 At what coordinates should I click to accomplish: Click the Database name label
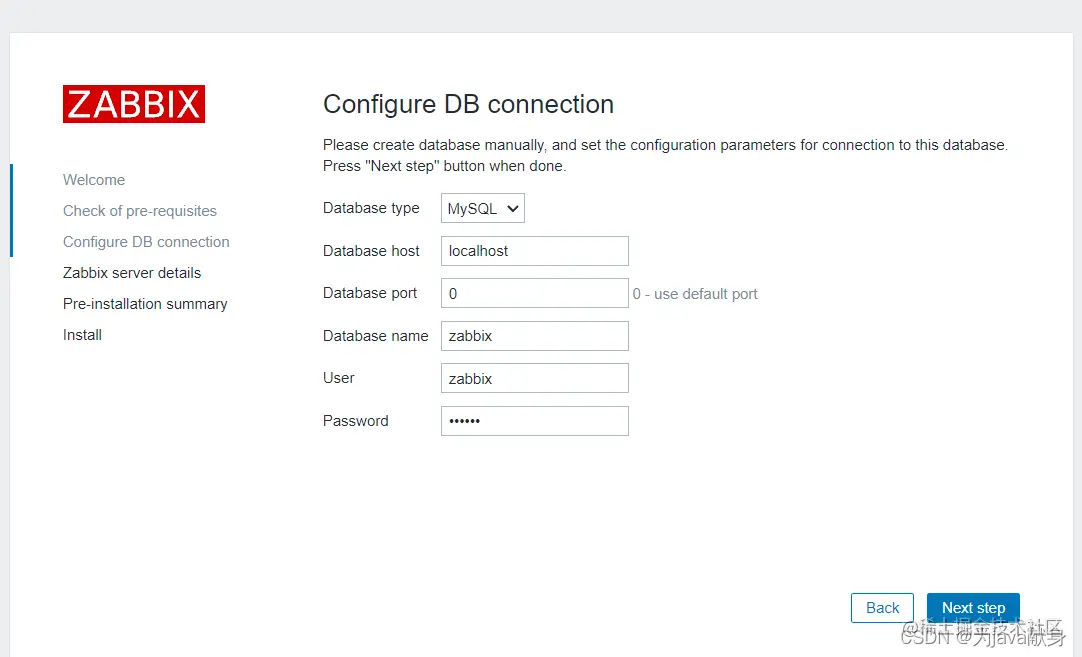coord(375,336)
